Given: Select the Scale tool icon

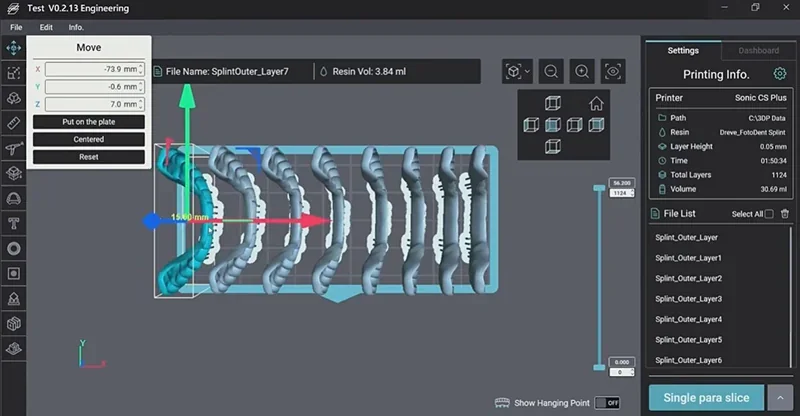Looking at the screenshot, I should [x=13, y=73].
